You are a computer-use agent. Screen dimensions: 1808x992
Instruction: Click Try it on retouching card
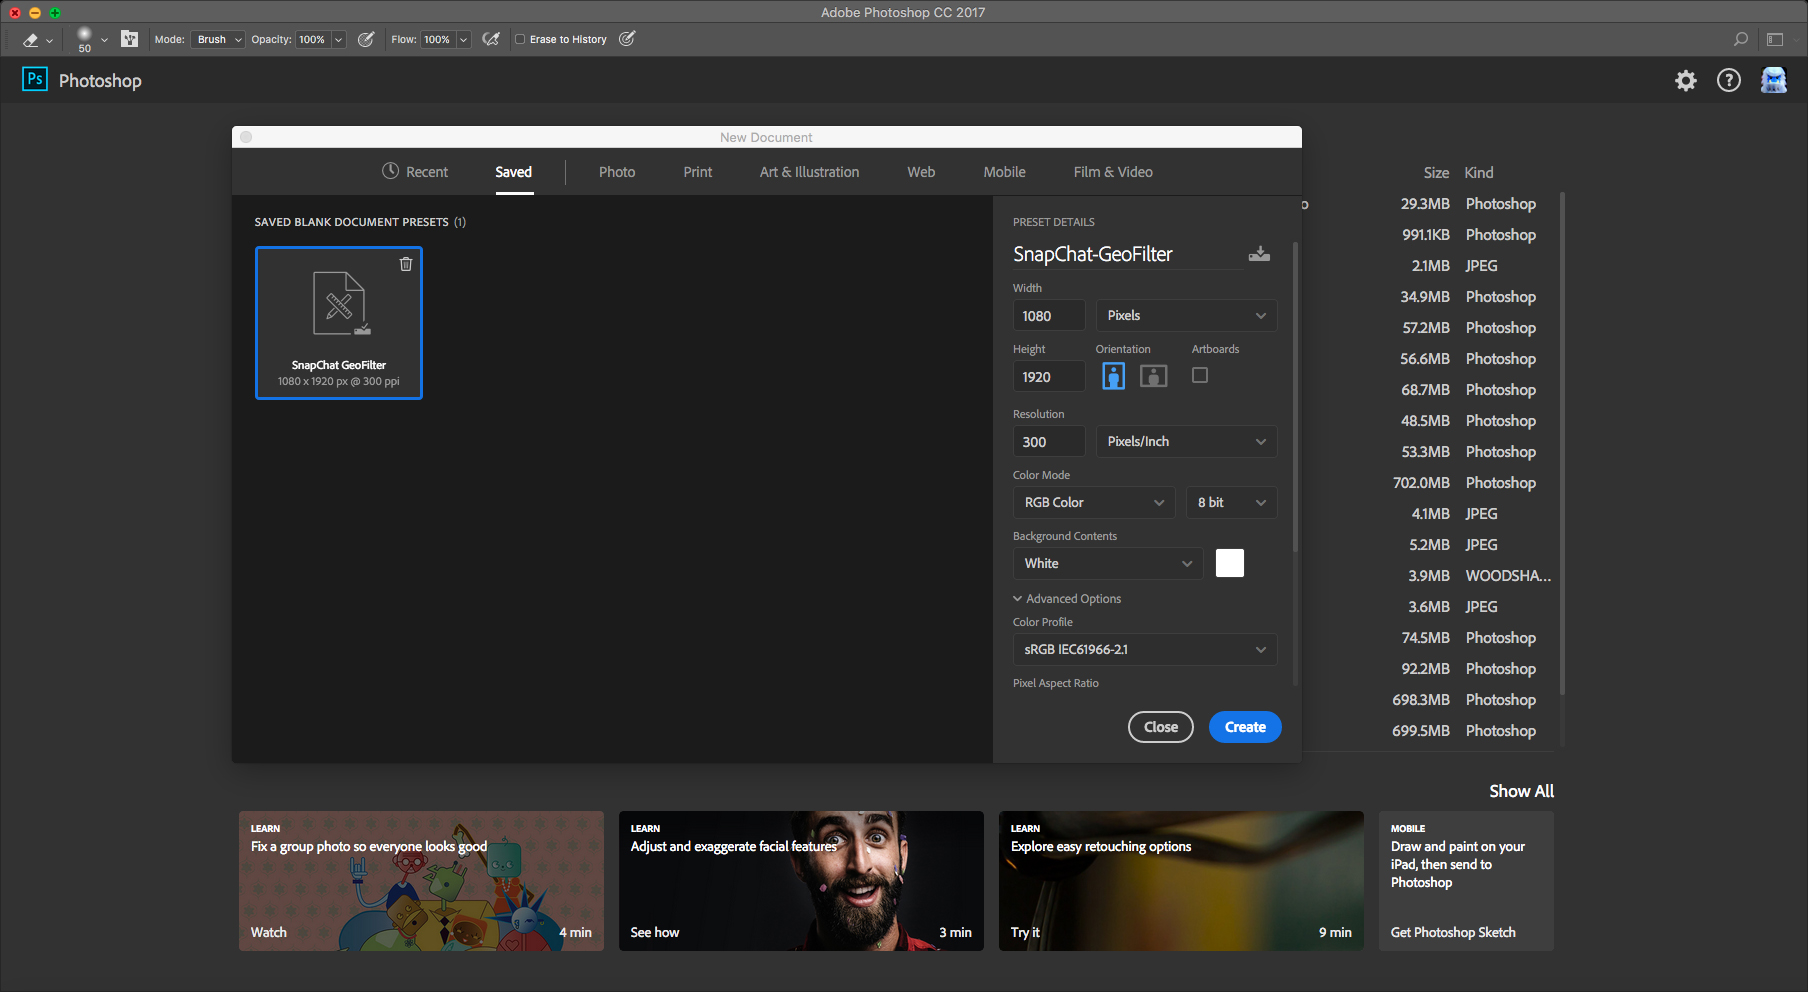1025,932
